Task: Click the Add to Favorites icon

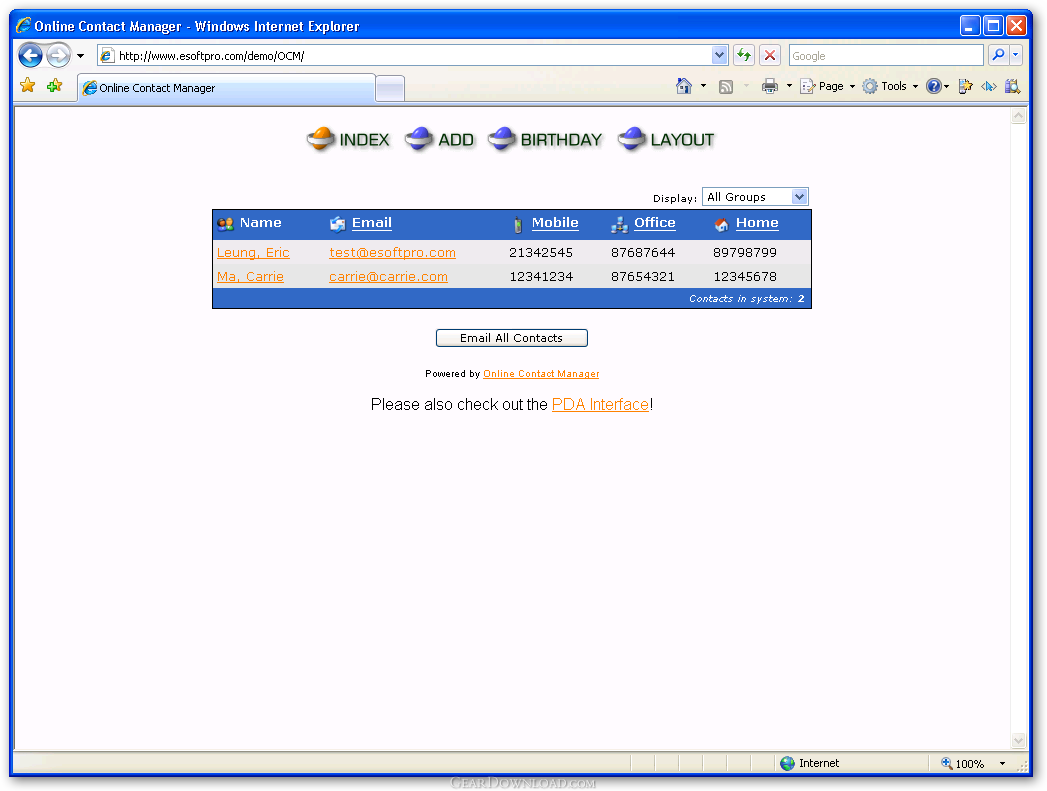Action: coord(55,86)
